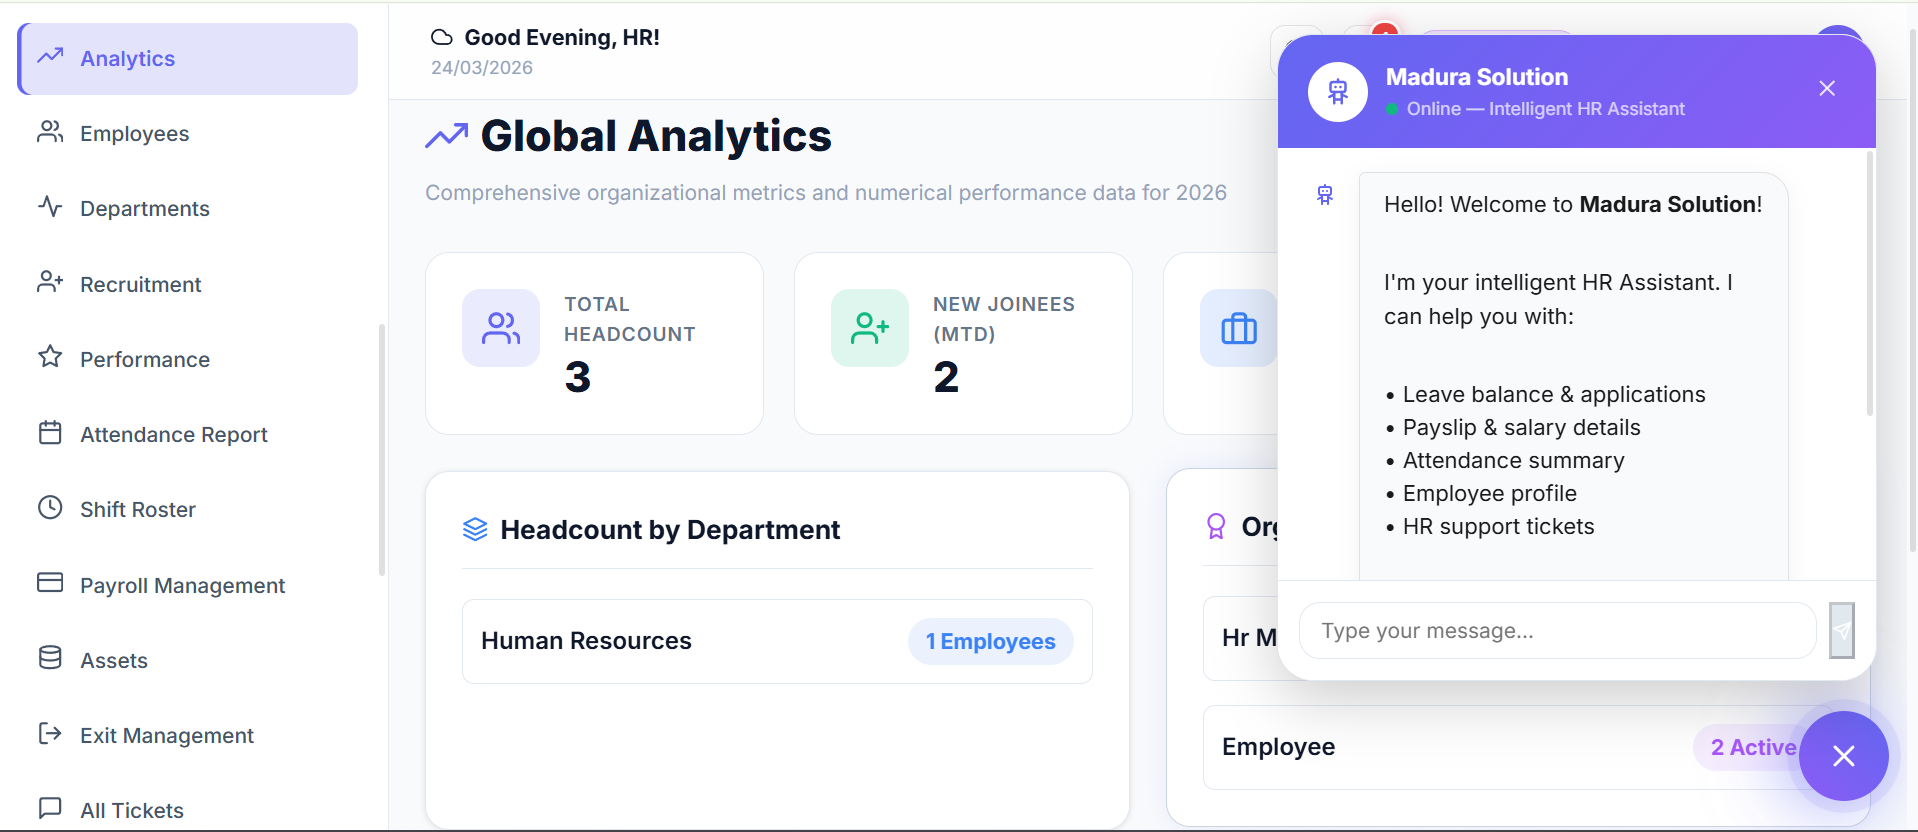Click the award ribbon icon beside Org
The width and height of the screenshot is (1918, 832).
(1216, 527)
